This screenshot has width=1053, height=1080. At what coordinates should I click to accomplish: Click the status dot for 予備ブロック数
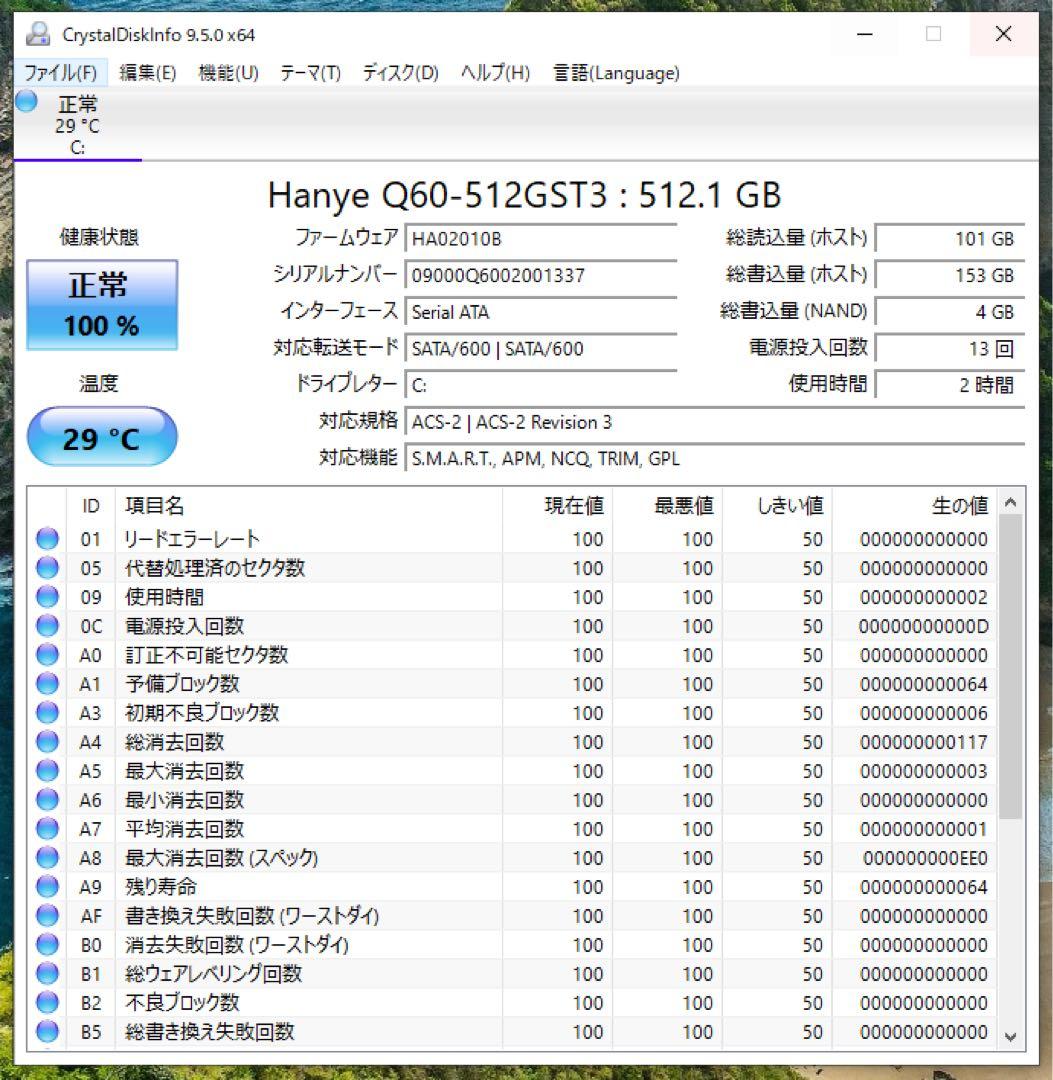coord(45,684)
